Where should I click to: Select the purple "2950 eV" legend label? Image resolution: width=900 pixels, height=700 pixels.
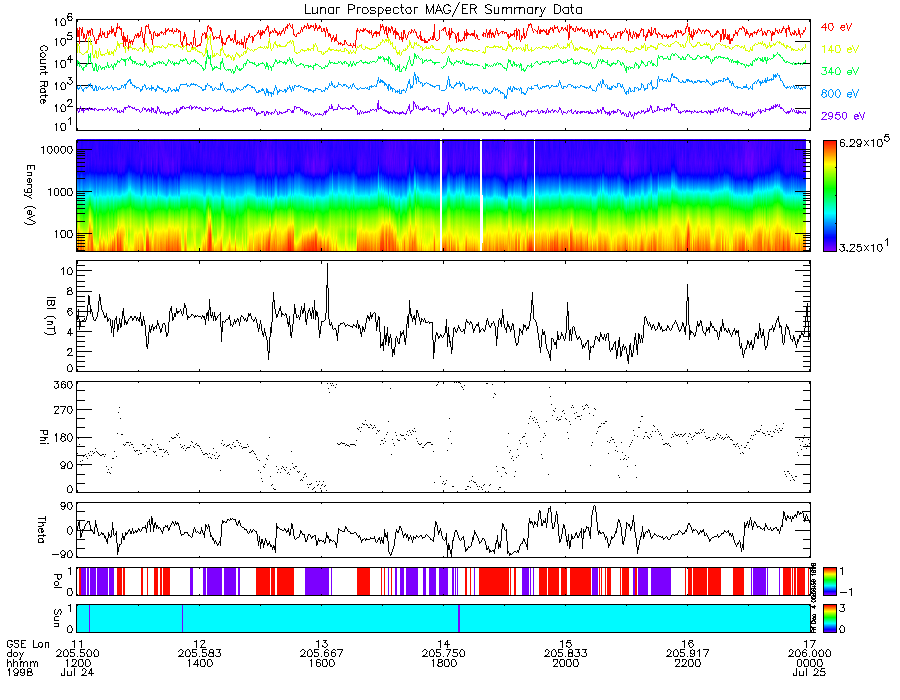843,116
